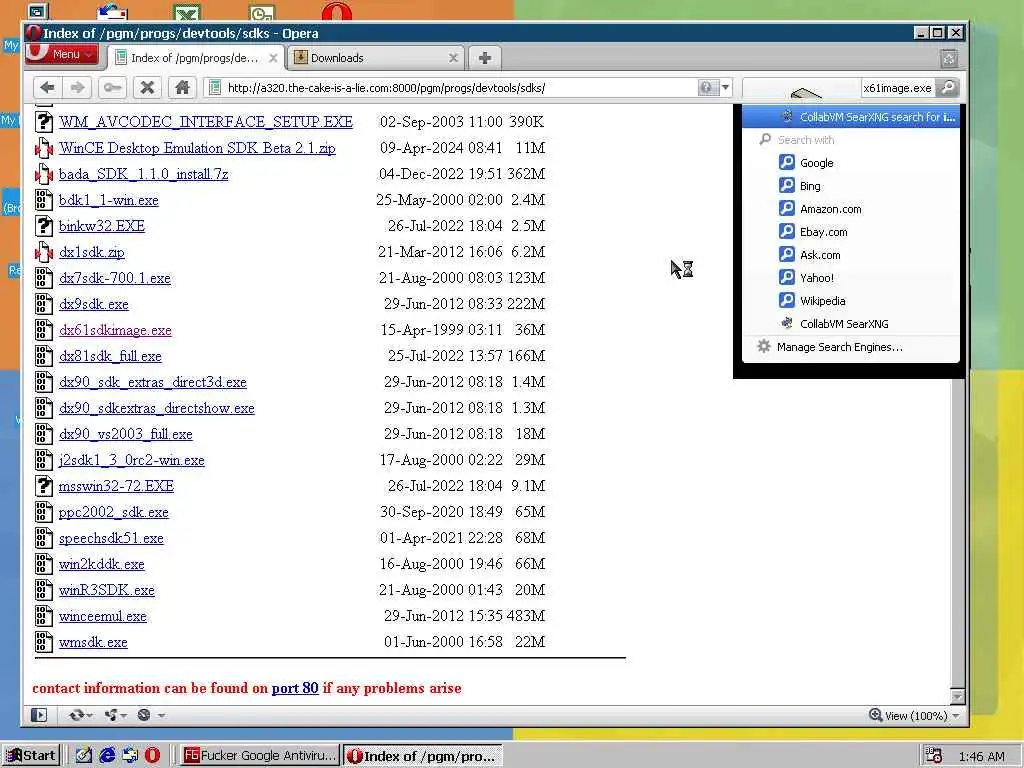
Task: Click scrollbar down arrow of the page
Action: [x=957, y=696]
